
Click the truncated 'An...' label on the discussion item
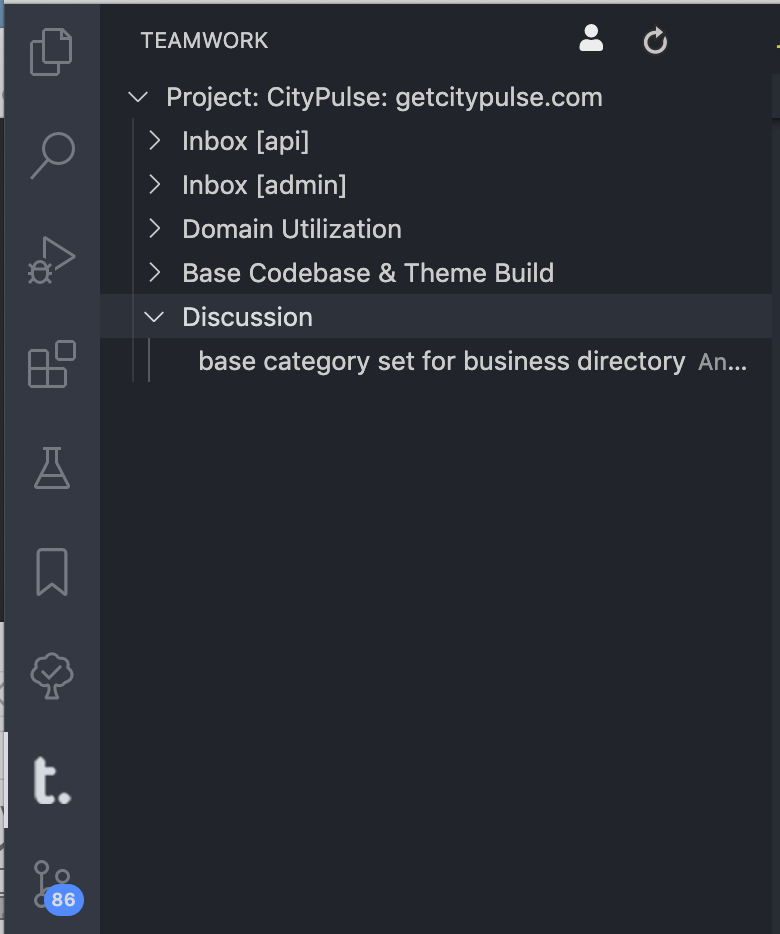722,361
